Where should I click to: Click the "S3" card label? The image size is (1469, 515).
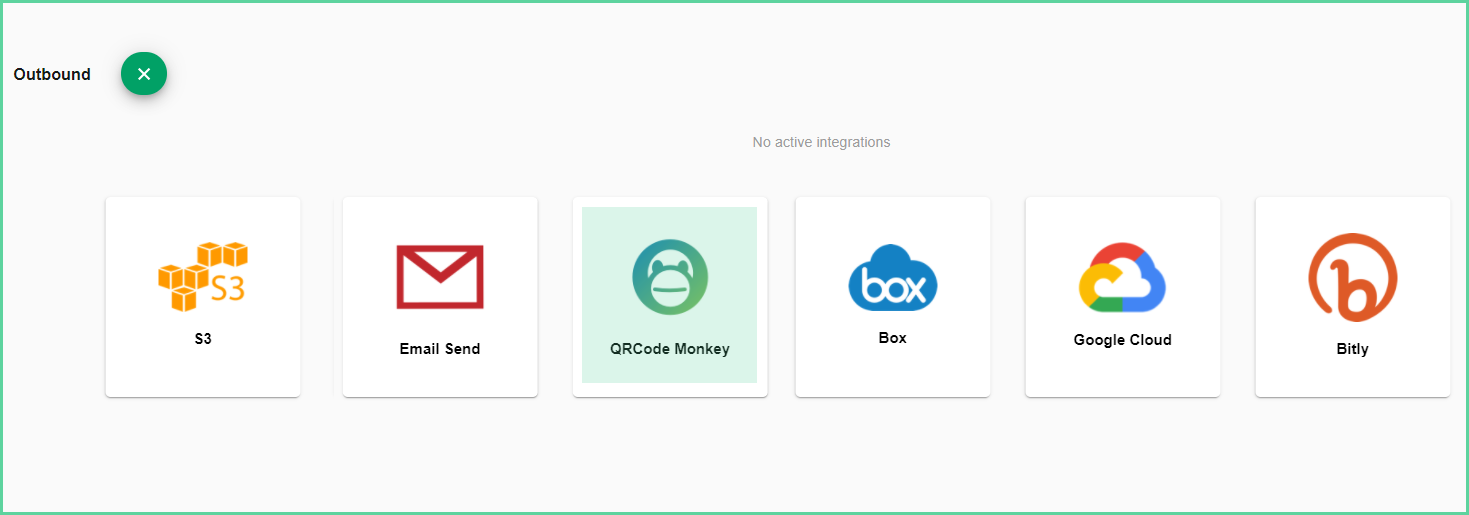click(x=203, y=339)
